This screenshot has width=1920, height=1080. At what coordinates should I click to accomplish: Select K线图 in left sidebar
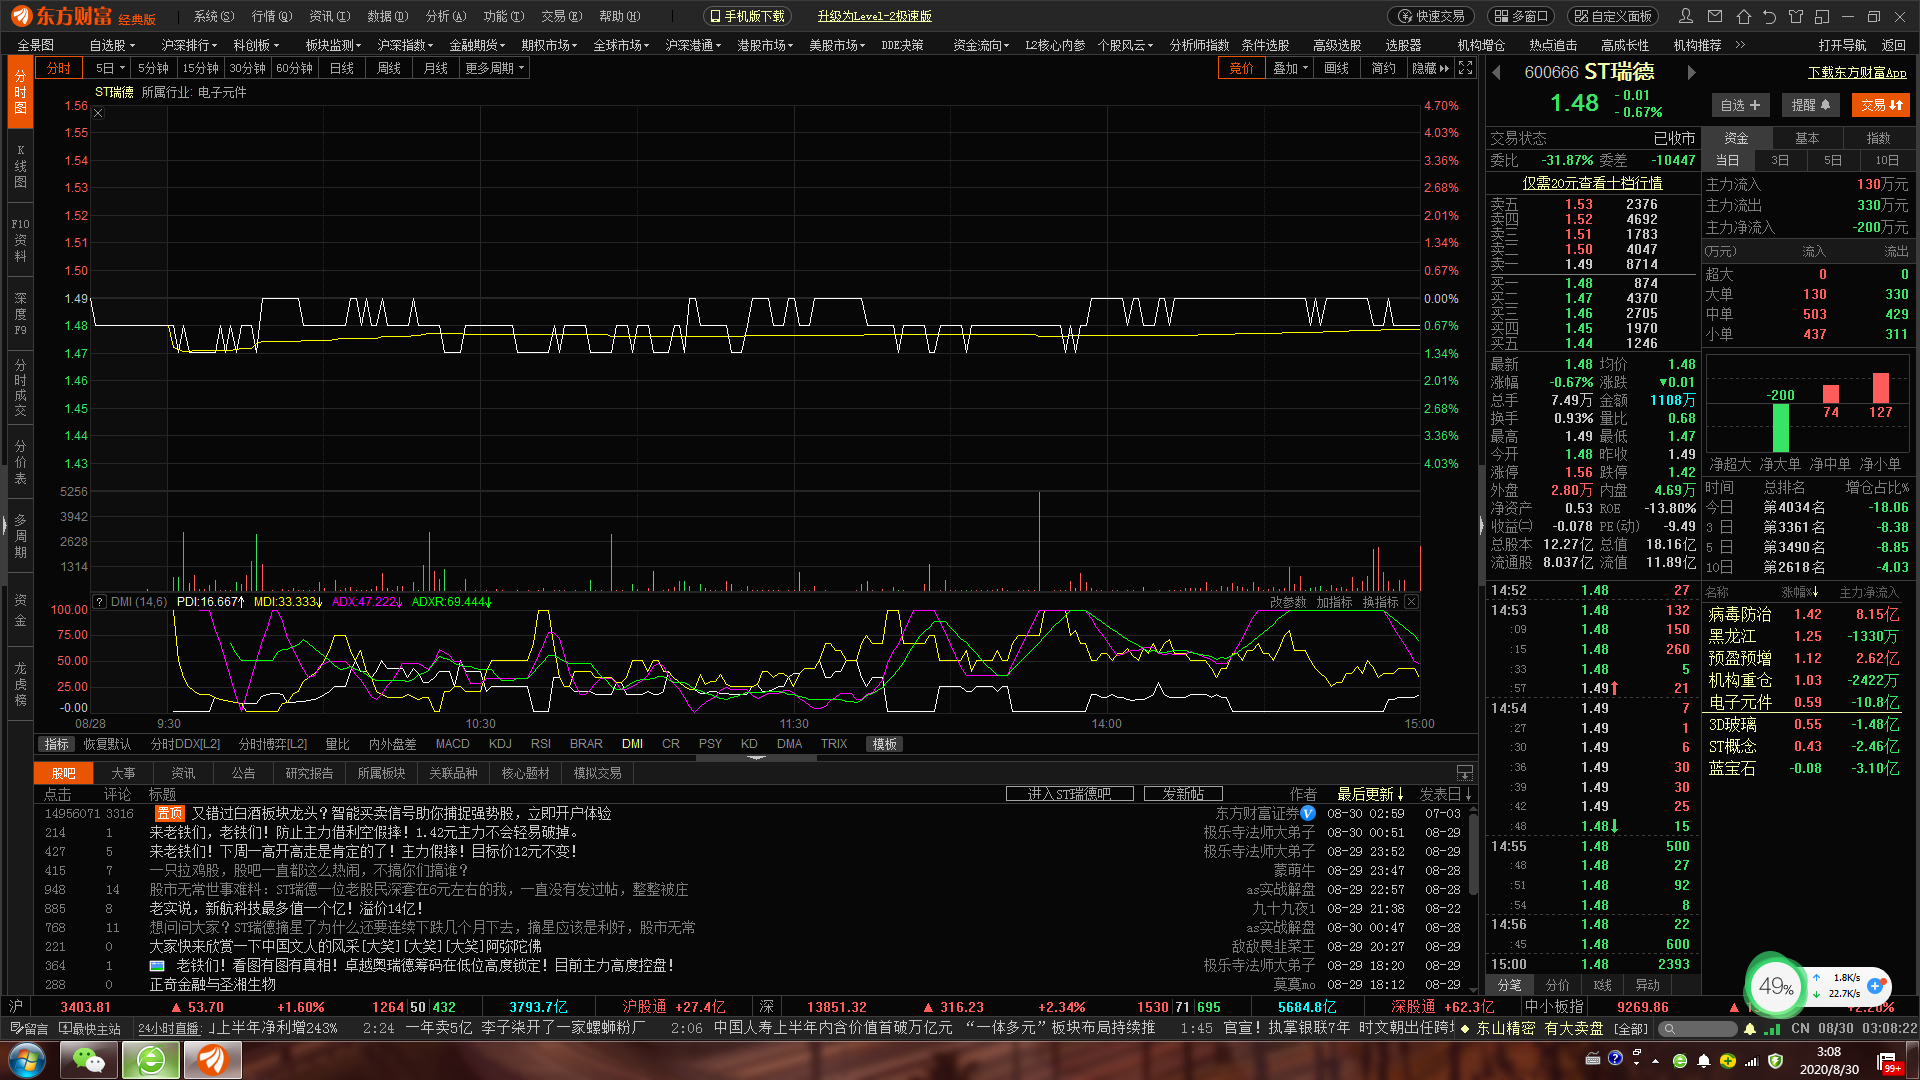[x=20, y=166]
